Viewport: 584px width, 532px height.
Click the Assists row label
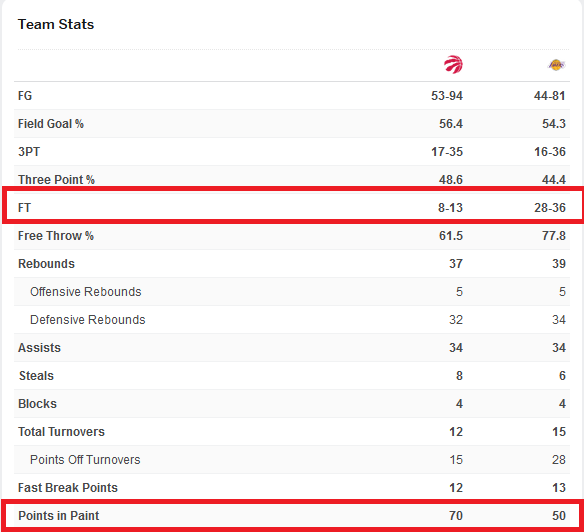click(x=39, y=348)
